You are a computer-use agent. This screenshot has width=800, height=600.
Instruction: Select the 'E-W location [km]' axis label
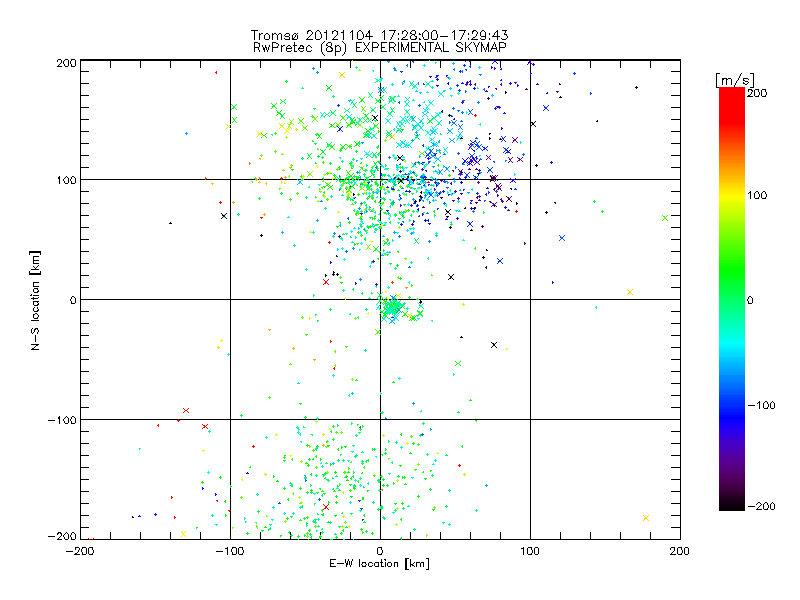379,564
